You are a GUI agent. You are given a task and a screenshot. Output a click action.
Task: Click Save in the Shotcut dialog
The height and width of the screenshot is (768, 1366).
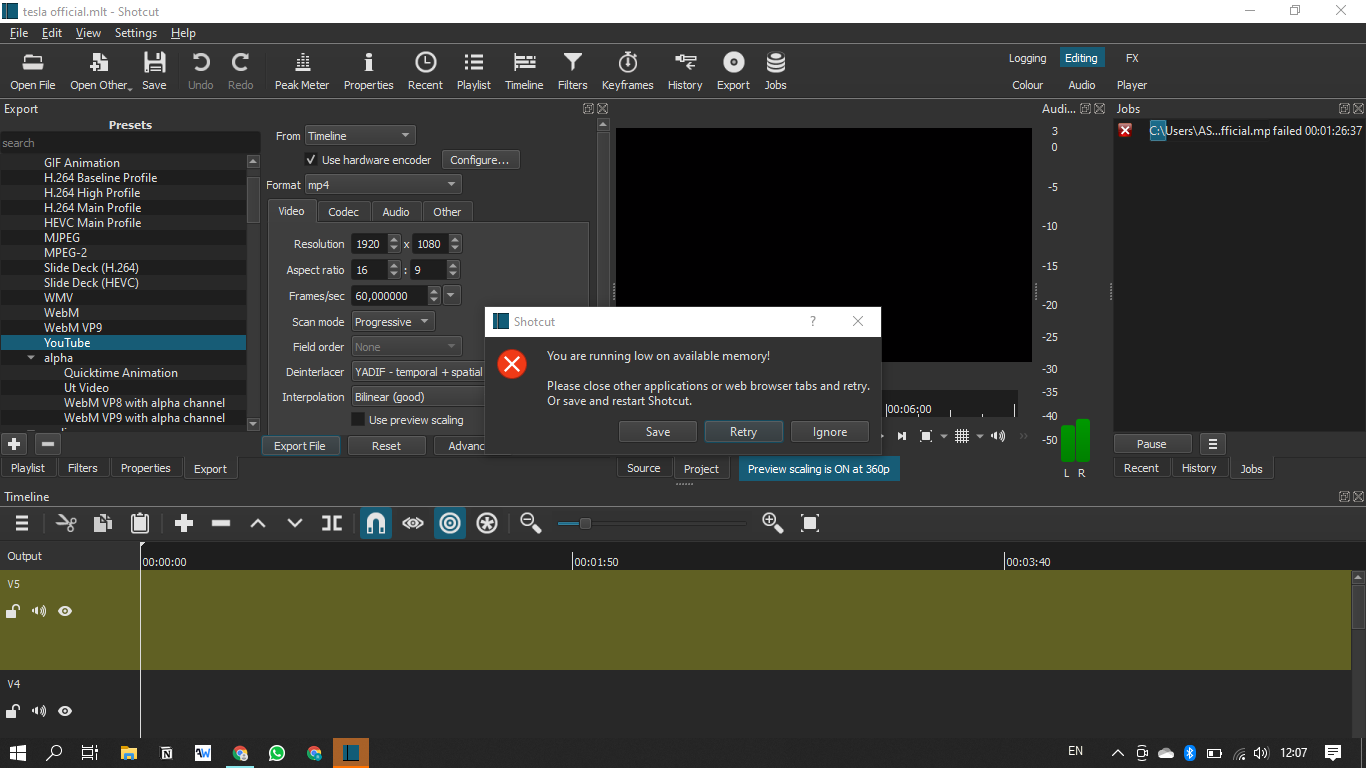pyautogui.click(x=658, y=432)
